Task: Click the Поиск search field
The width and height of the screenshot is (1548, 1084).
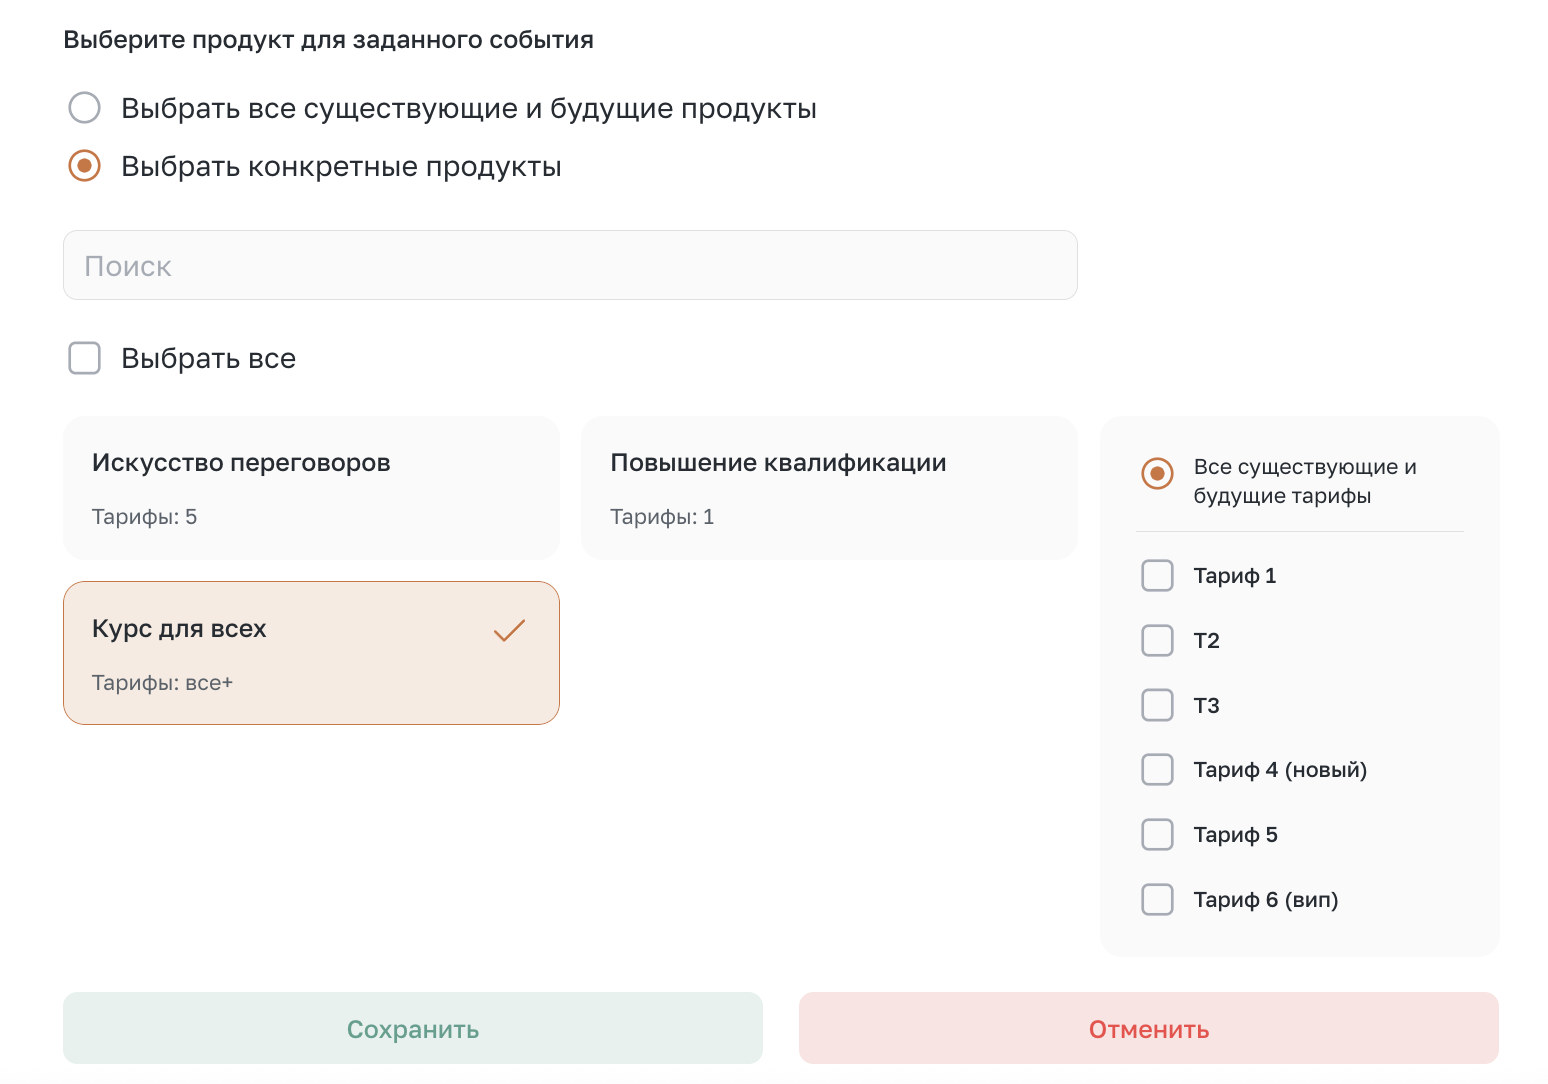Action: 570,265
